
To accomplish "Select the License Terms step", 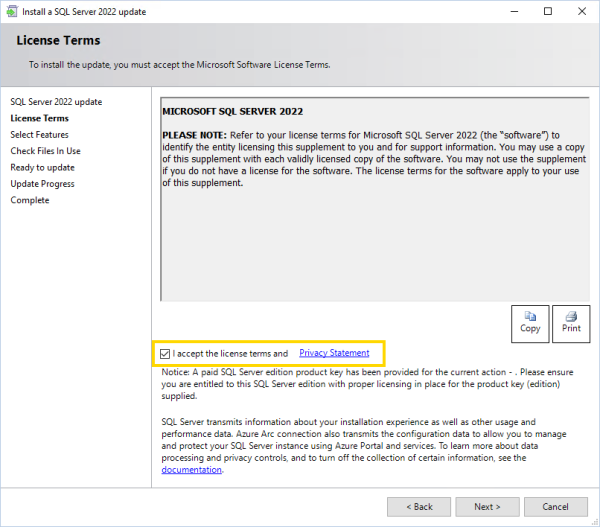I will click(39, 118).
